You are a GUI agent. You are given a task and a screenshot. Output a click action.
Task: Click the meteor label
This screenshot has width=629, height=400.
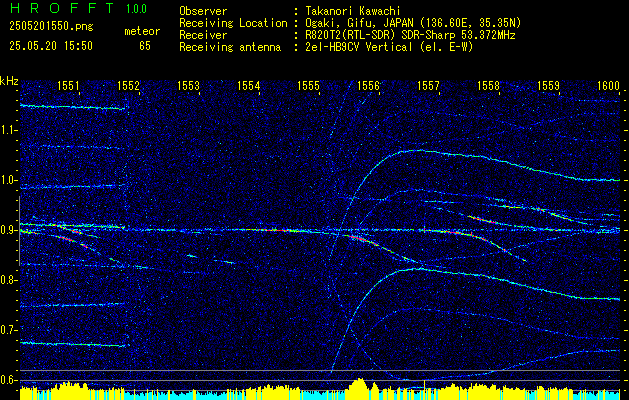(x=142, y=31)
